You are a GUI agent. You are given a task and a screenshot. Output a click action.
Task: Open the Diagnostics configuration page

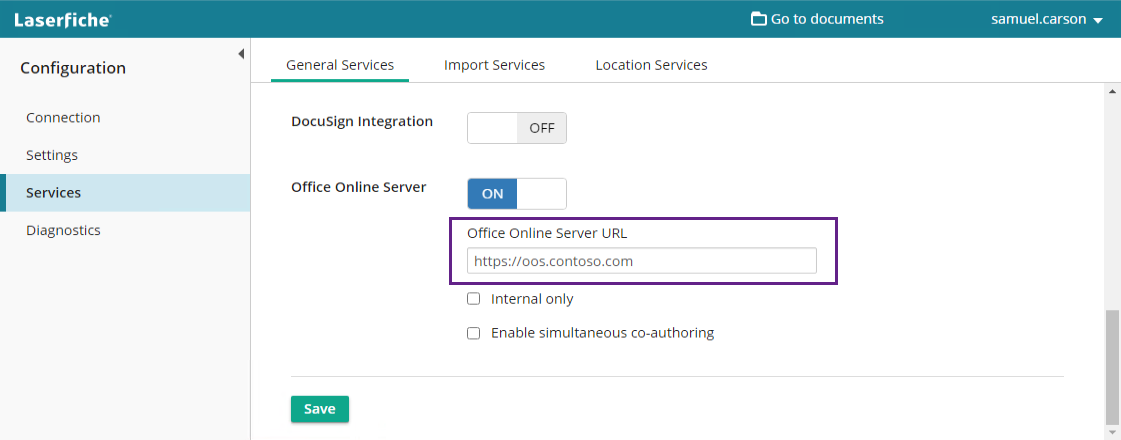click(x=63, y=230)
